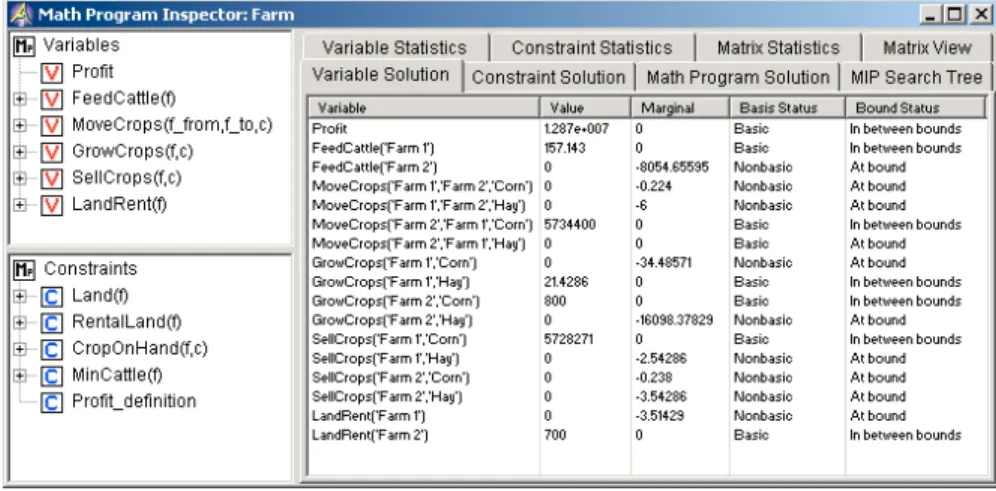Screen dimensions: 996x491
Task: Open the Matrix Statistics tab
Action: (x=778, y=48)
